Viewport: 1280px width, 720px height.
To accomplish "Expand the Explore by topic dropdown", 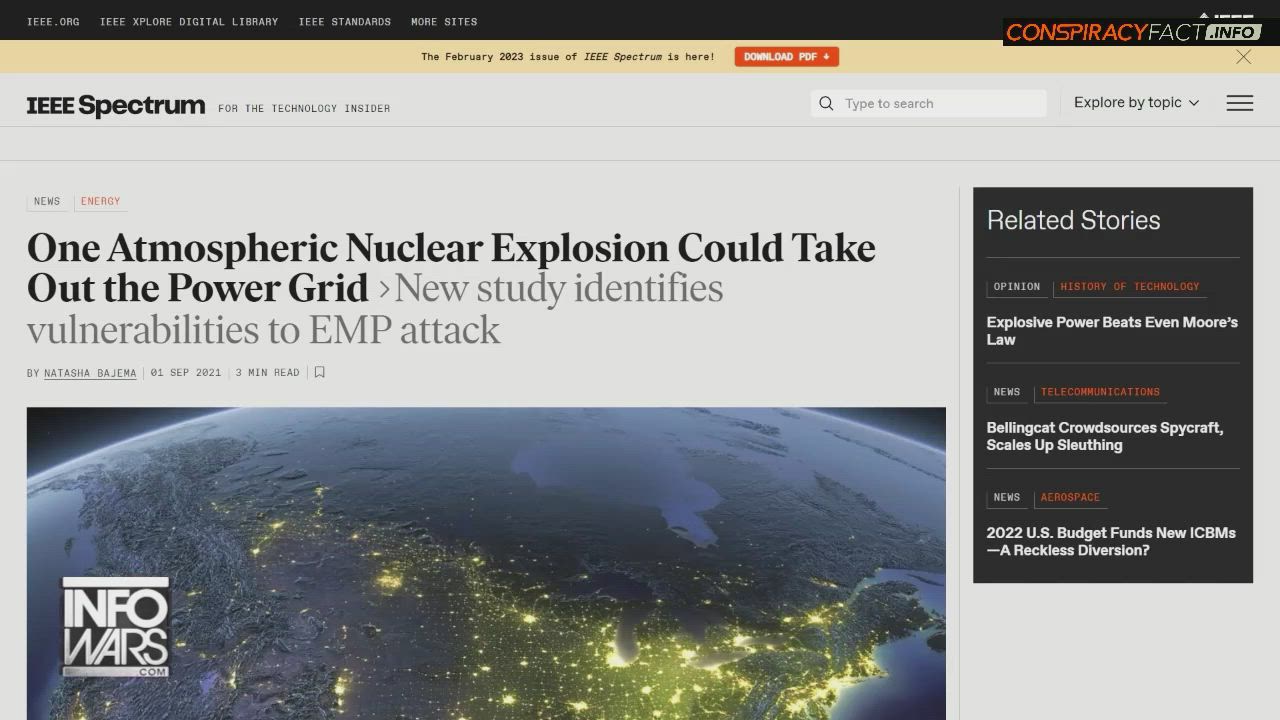I will pyautogui.click(x=1136, y=103).
